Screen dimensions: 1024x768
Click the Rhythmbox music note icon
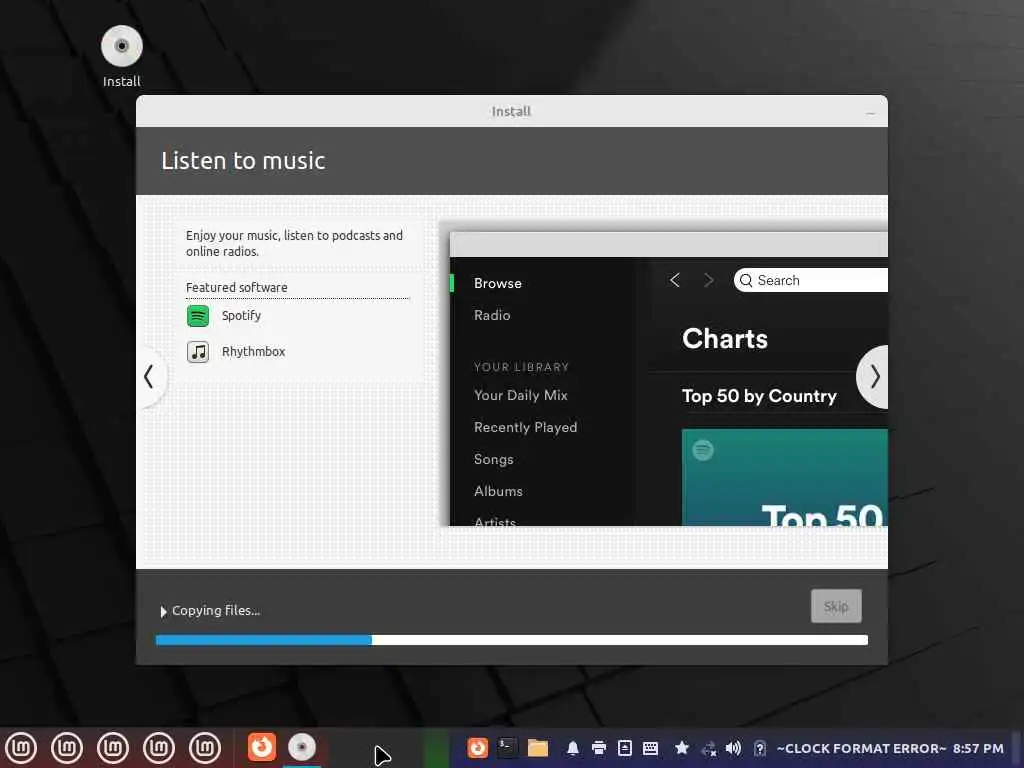[x=198, y=352]
